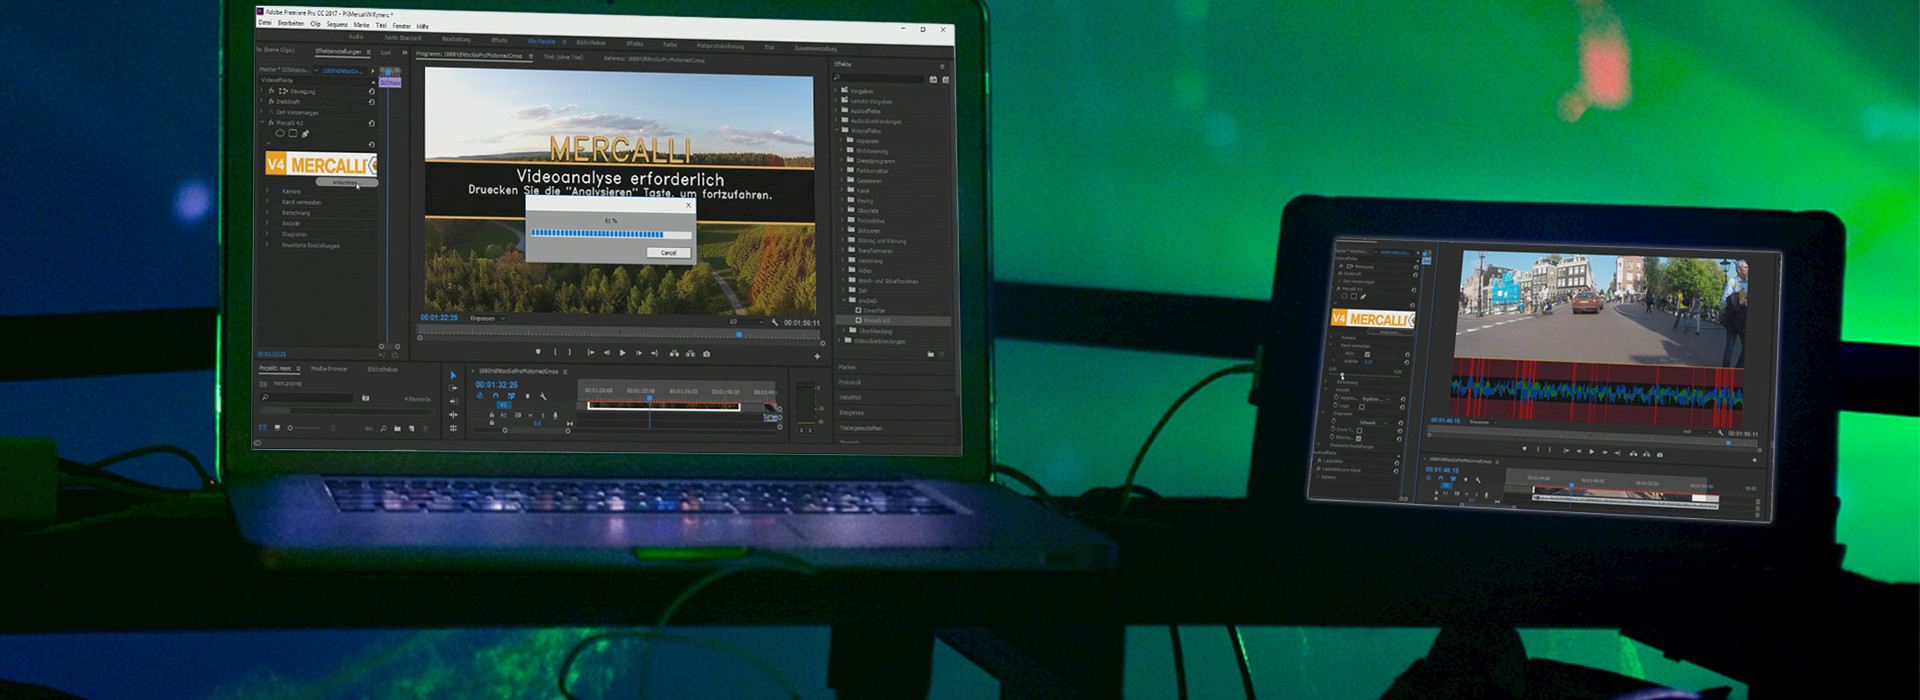
Task: Reset the Bewegung effect on the laptop
Action: tap(372, 92)
